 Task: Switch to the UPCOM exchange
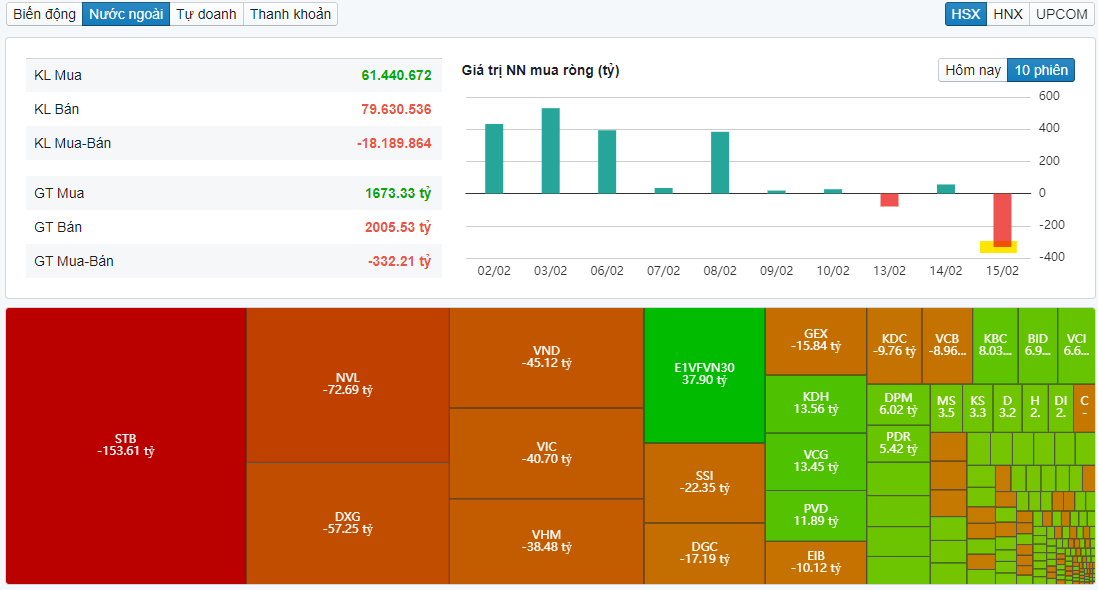point(1062,14)
